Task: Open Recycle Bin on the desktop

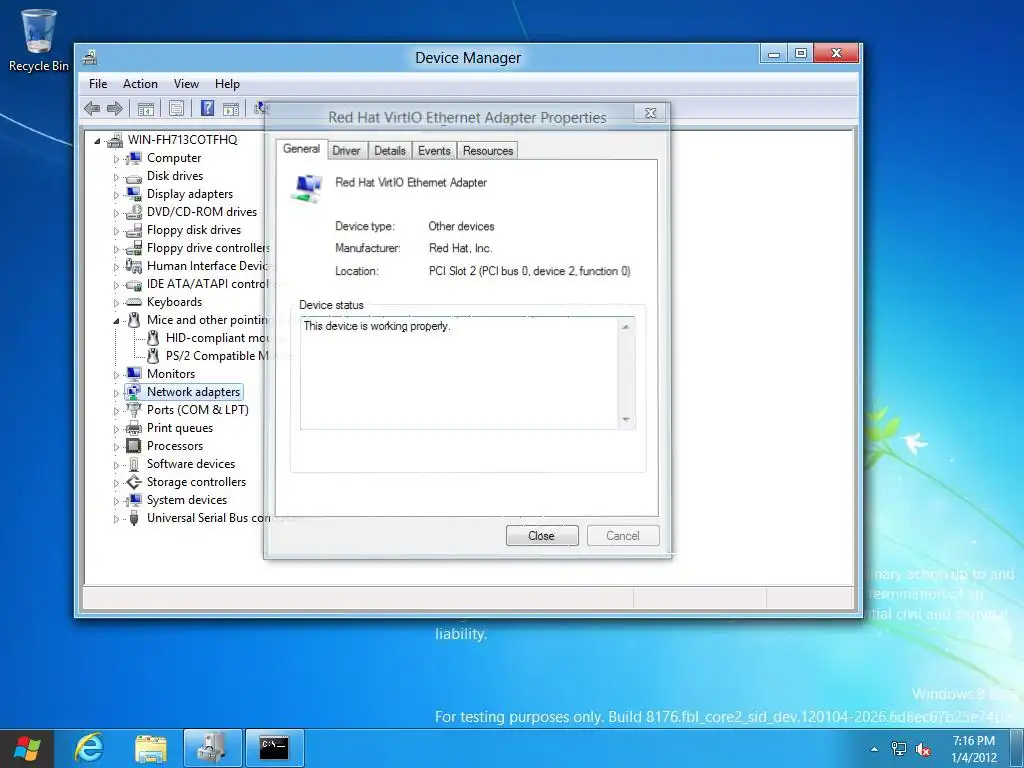Action: 39,40
